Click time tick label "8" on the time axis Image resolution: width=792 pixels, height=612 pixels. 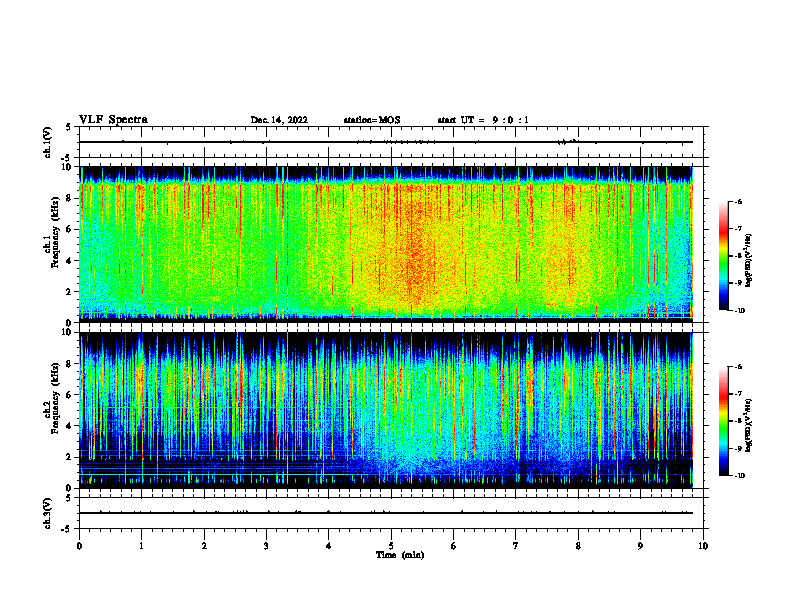(x=578, y=546)
